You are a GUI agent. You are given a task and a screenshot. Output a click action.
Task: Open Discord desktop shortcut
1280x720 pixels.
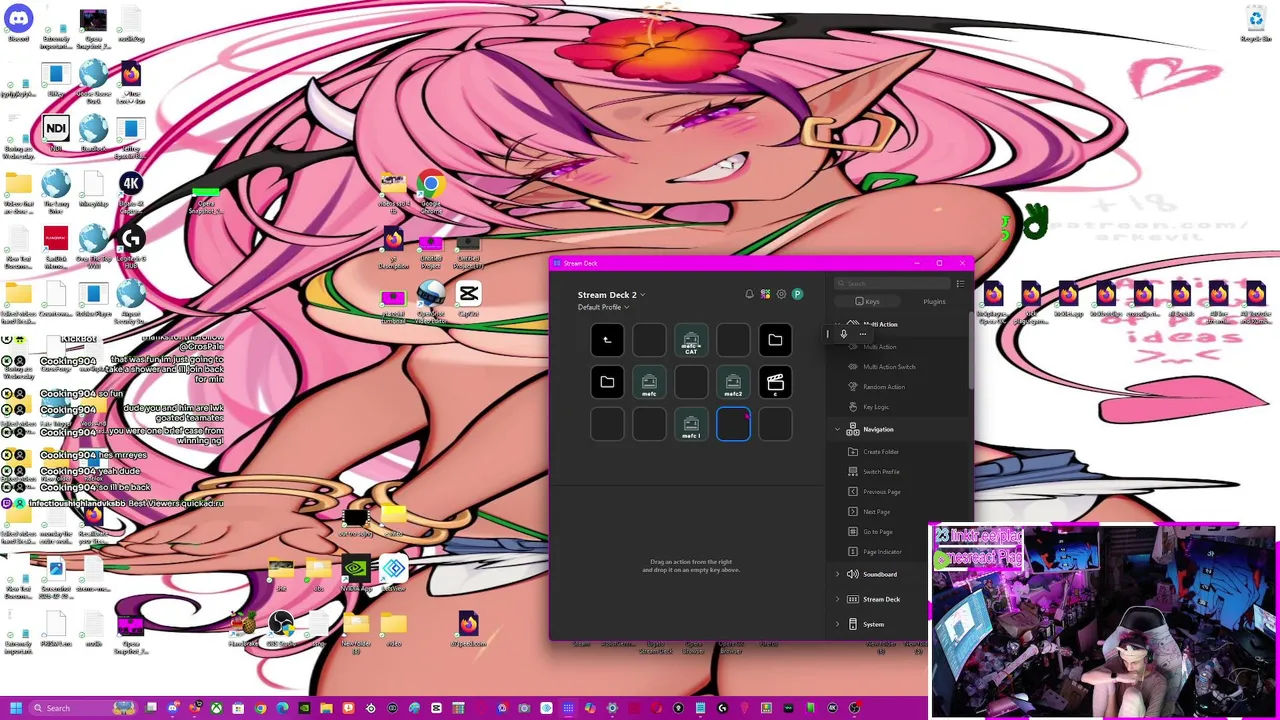pyautogui.click(x=18, y=24)
